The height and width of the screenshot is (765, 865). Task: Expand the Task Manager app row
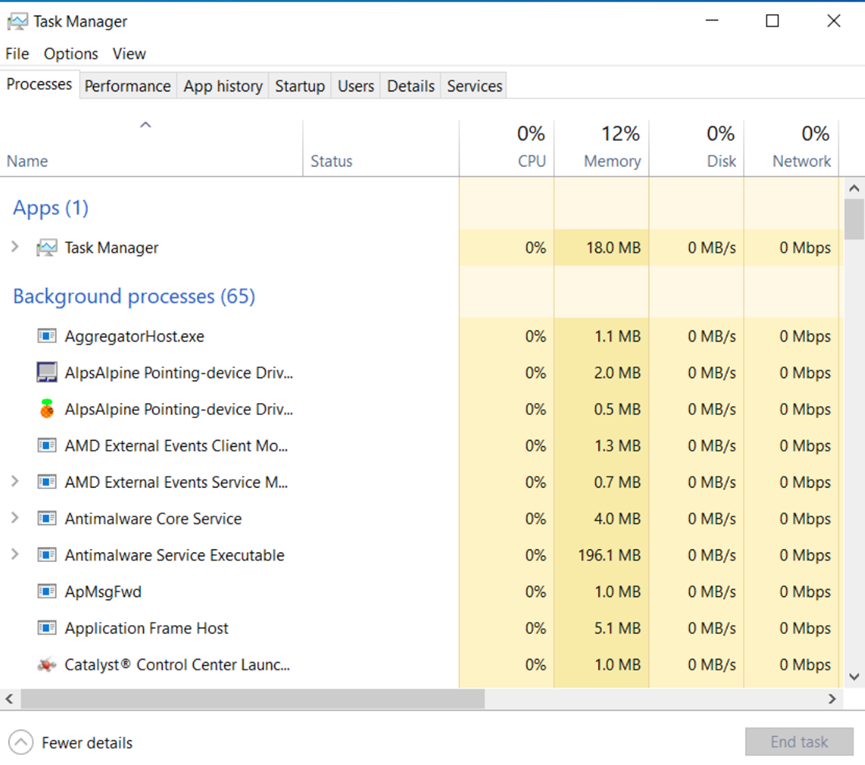(15, 247)
